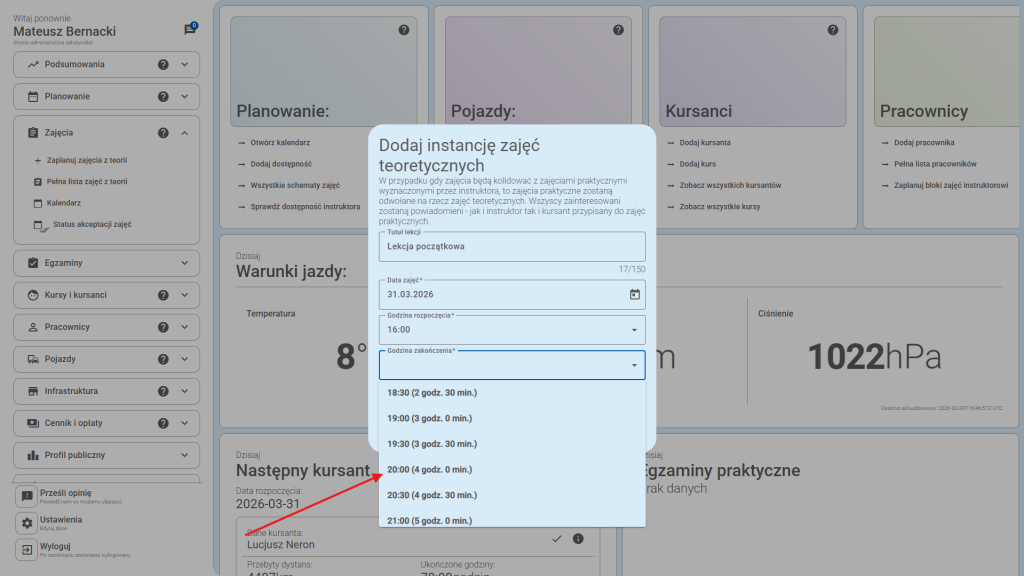Expand the Pojazdy sidebar section

185,359
